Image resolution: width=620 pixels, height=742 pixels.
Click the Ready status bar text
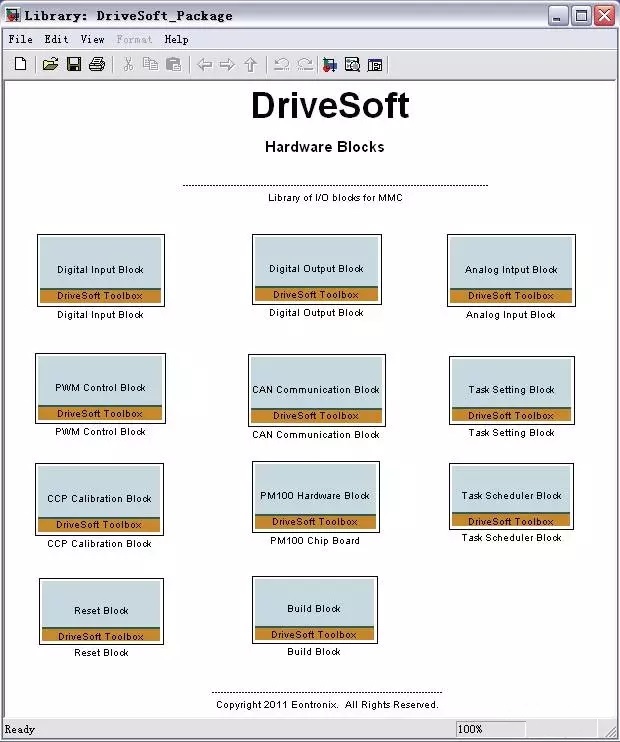20,729
